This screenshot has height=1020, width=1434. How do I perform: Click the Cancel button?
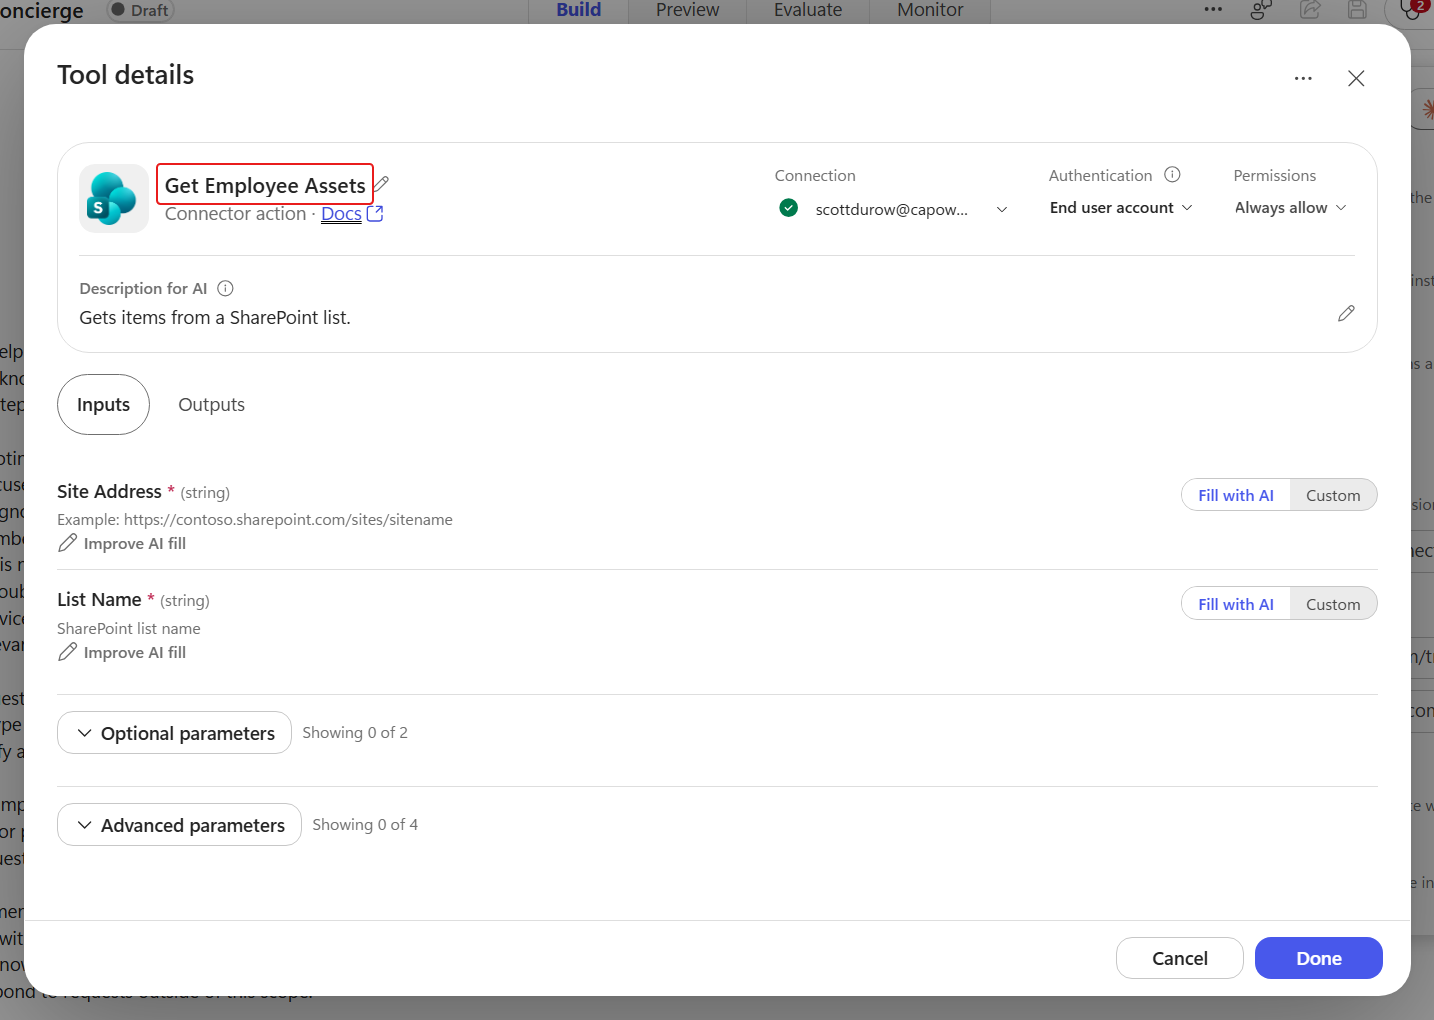[1180, 958]
